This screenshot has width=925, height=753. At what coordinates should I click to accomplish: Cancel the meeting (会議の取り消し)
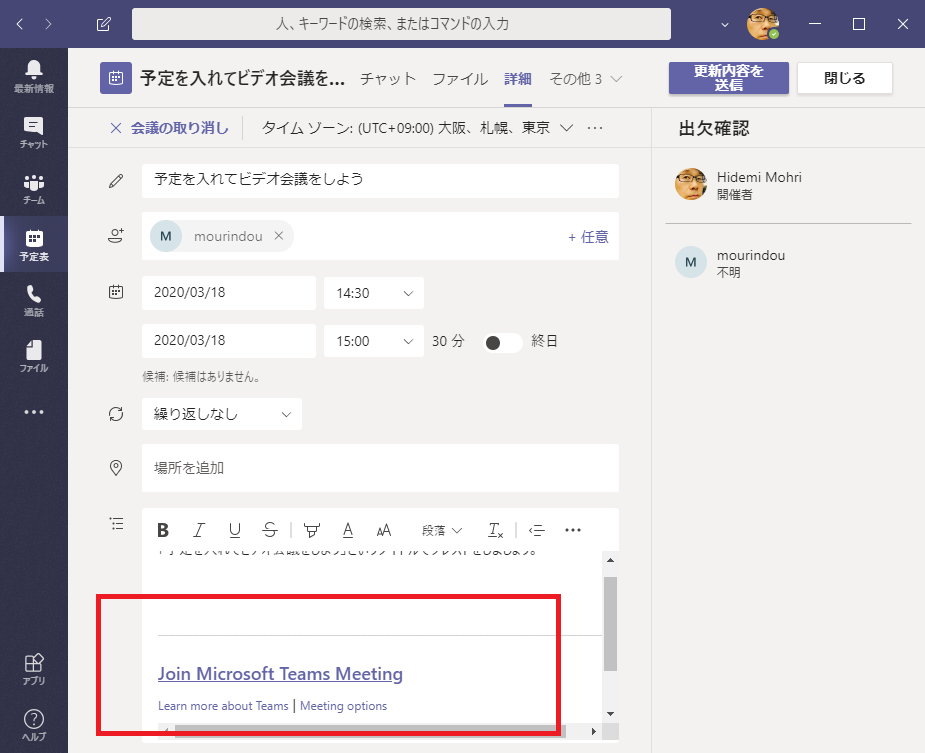[x=169, y=128]
